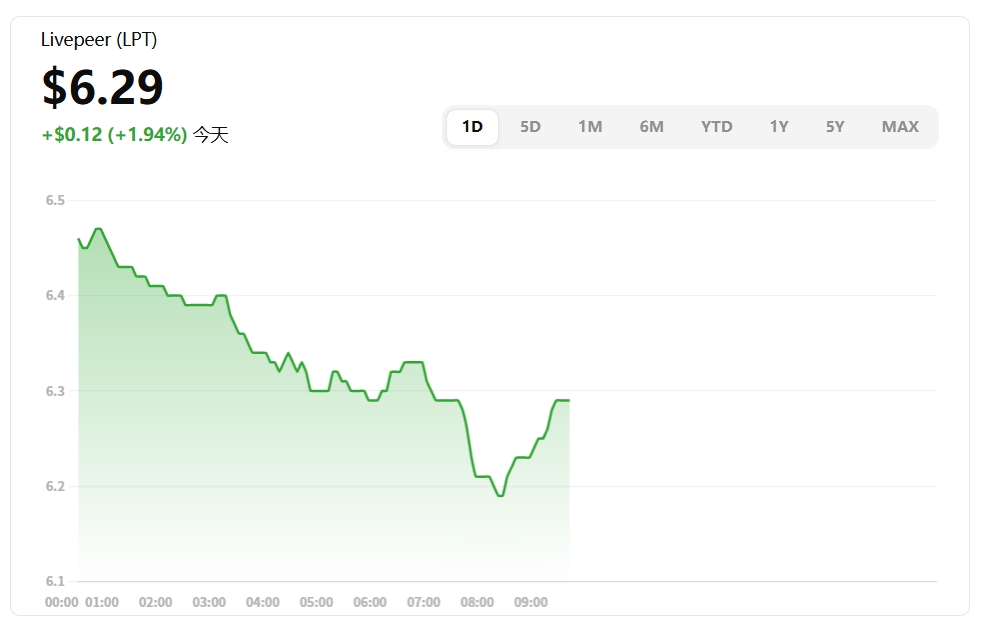The height and width of the screenshot is (632, 1000).
Task: Click the chart line's latest endpoint
Action: tap(568, 401)
